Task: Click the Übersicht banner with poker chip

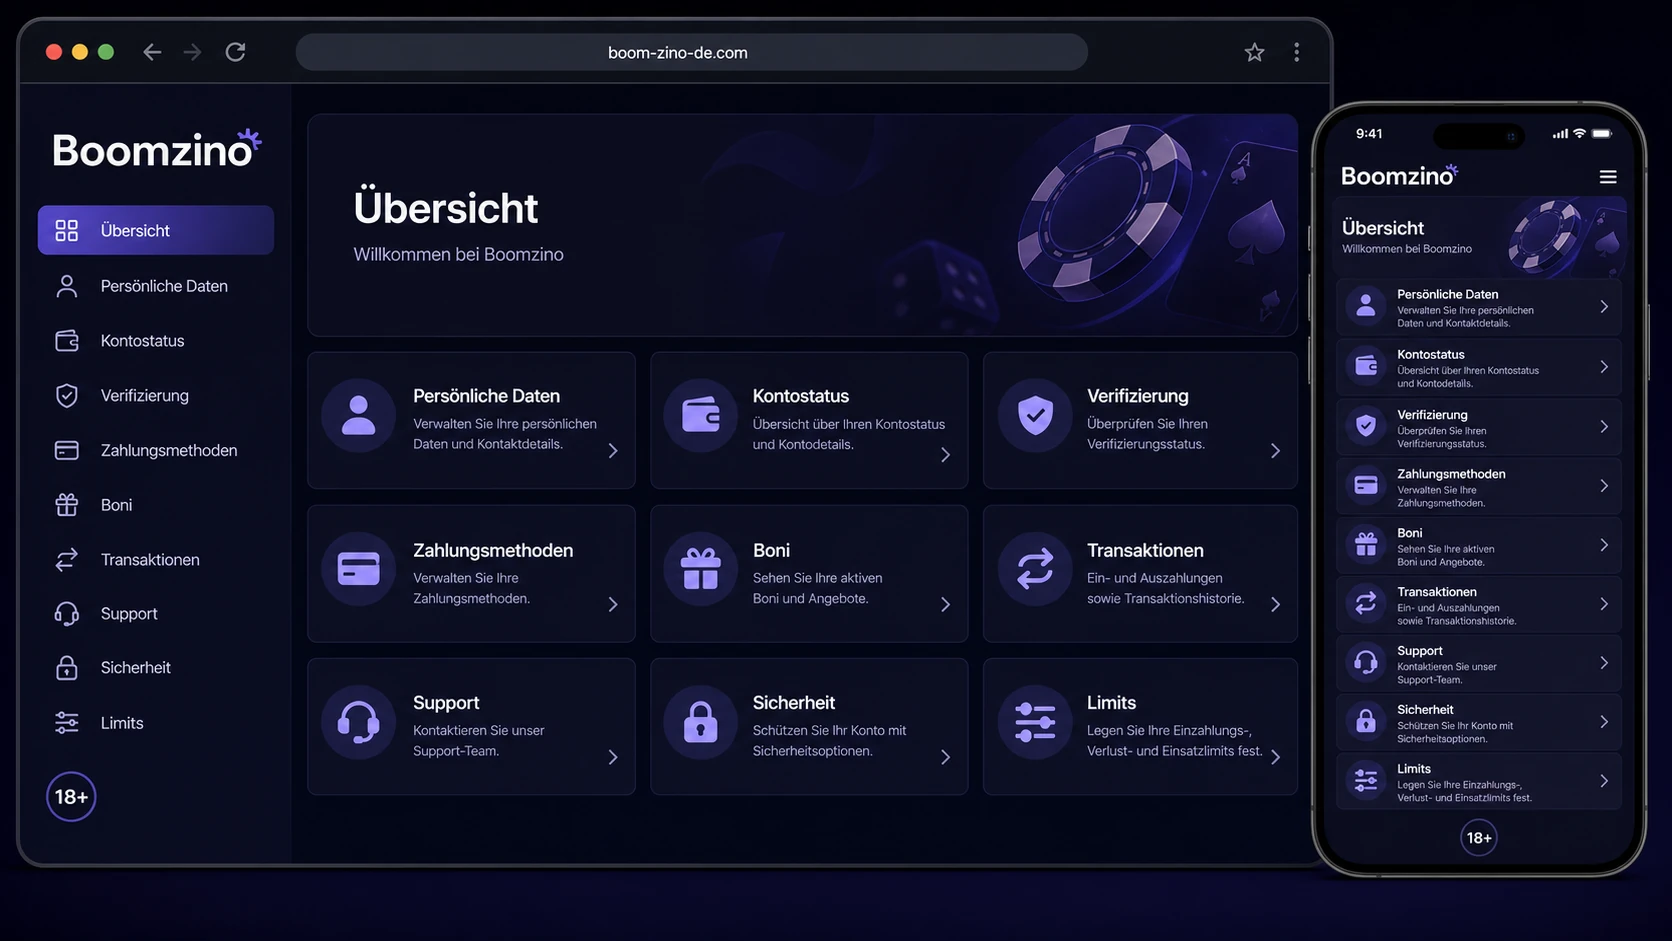Action: click(x=802, y=225)
